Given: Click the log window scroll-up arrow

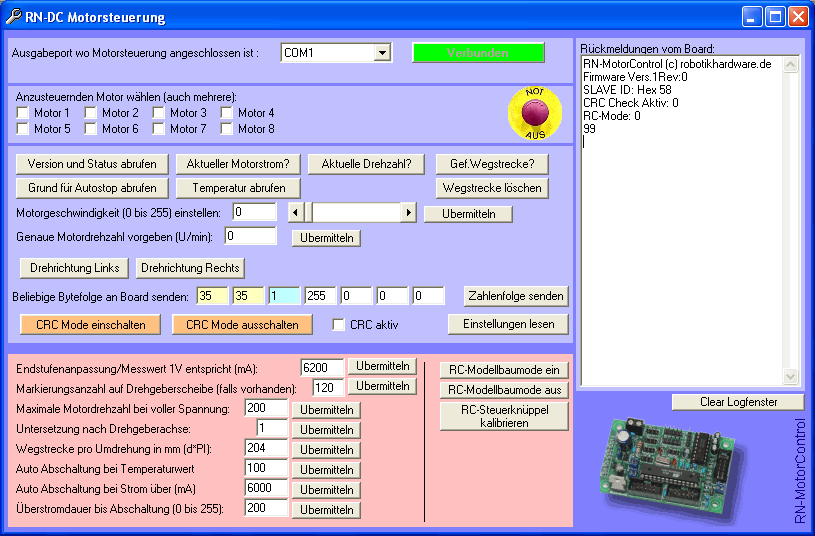Looking at the screenshot, I should pyautogui.click(x=791, y=65).
